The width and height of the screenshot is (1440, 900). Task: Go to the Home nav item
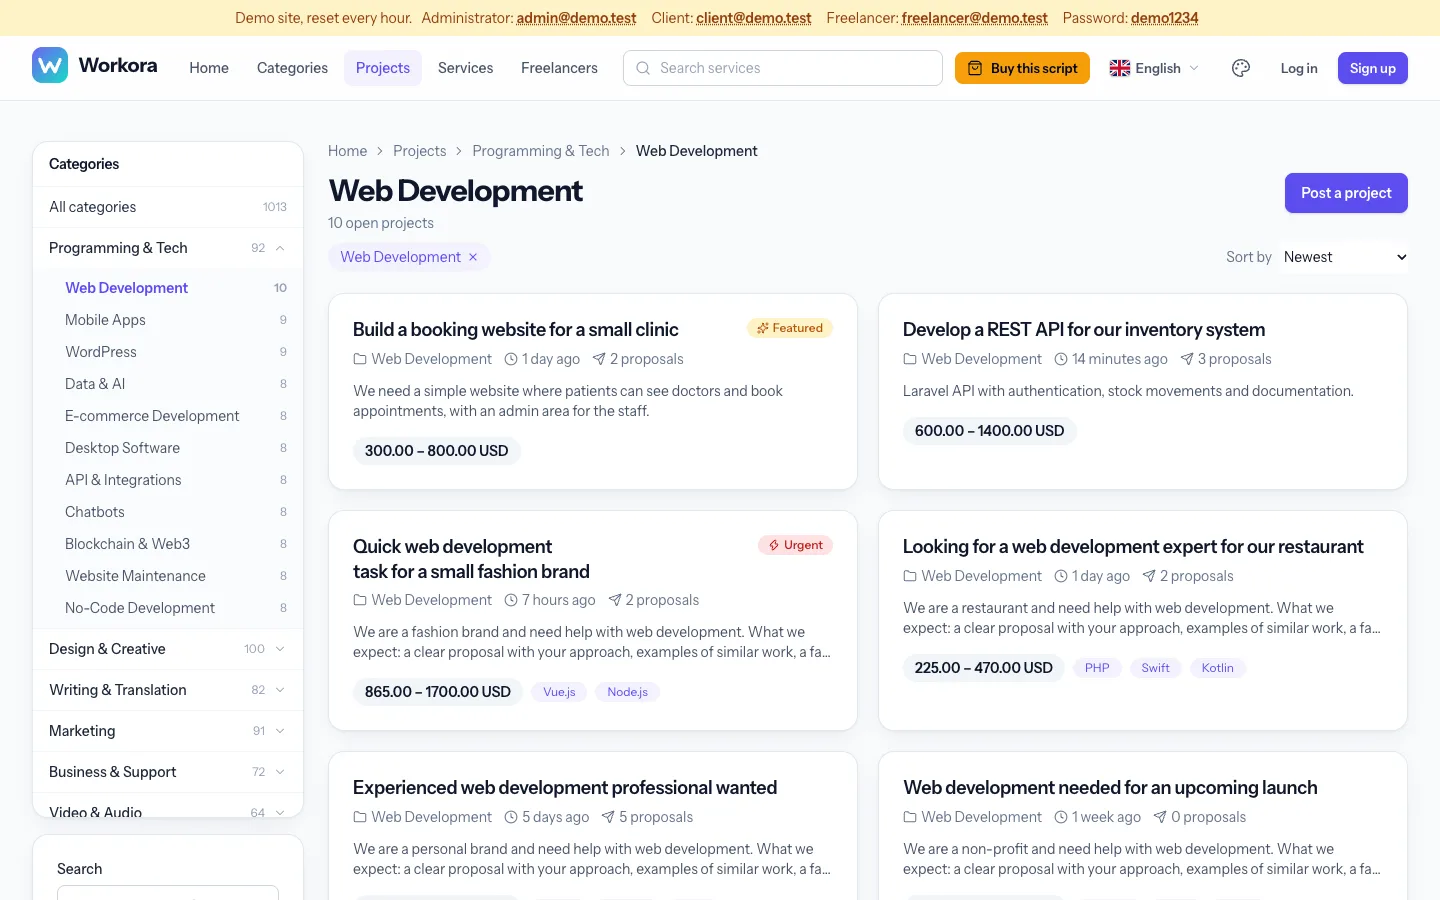tap(209, 68)
